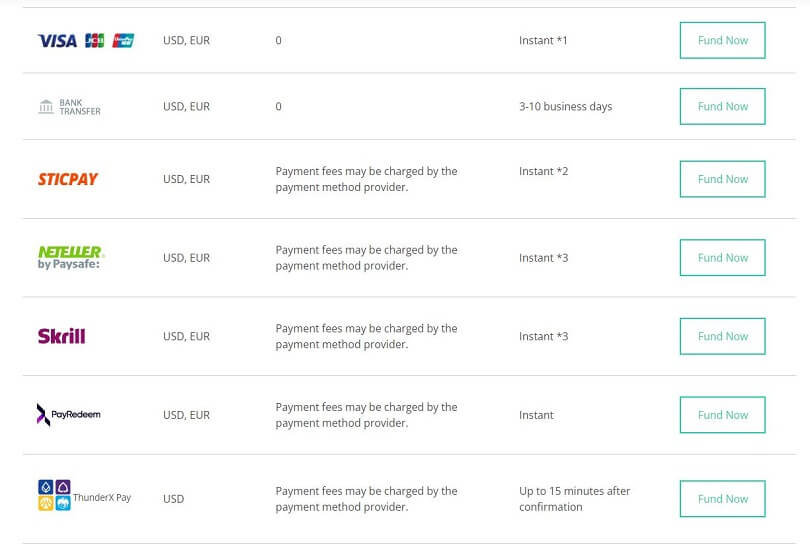Click the UnionPay card logo
Screen dimensions: 810x551
coord(123,40)
